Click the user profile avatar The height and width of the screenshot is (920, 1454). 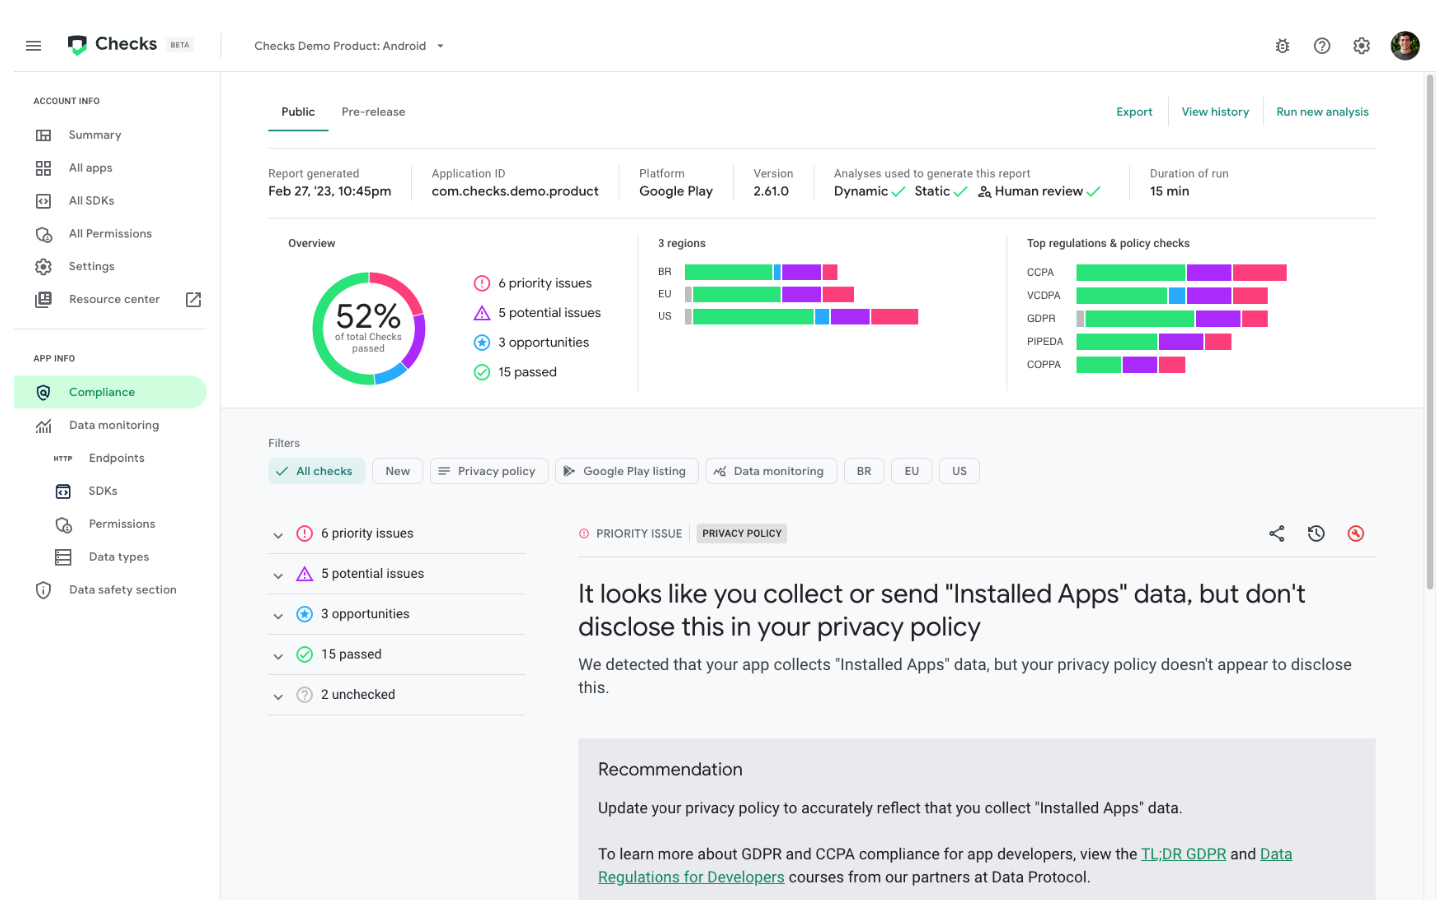pyautogui.click(x=1404, y=46)
